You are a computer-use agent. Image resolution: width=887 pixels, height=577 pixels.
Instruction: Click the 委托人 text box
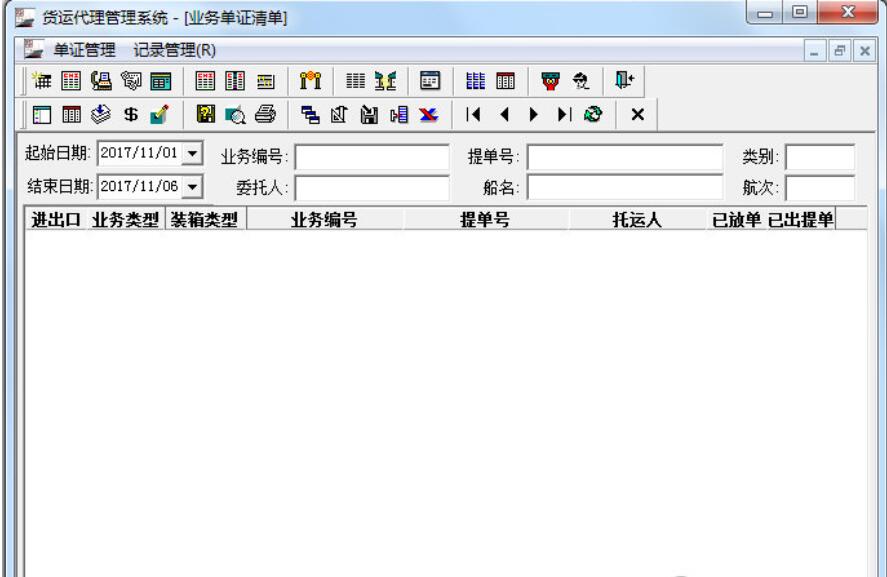pyautogui.click(x=370, y=184)
